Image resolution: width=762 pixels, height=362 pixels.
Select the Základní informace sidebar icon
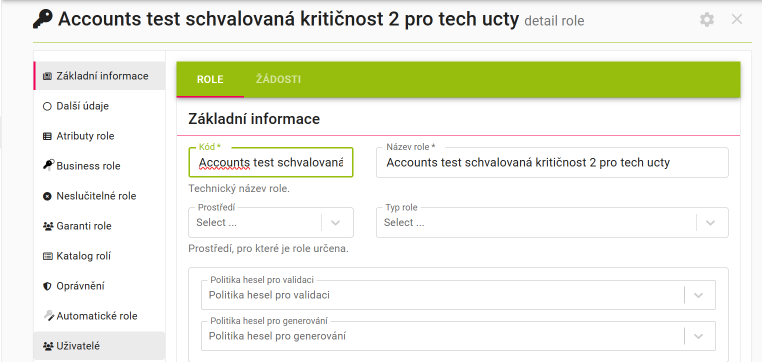coord(47,76)
